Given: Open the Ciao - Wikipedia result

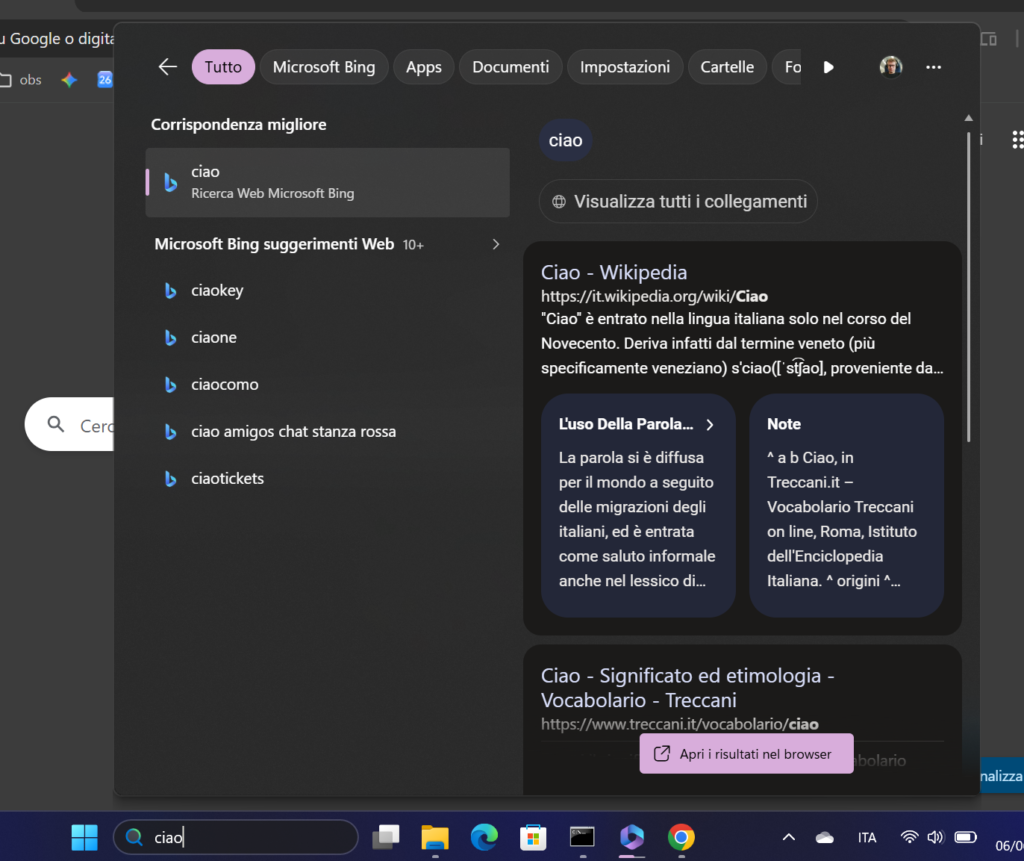Looking at the screenshot, I should coord(613,272).
